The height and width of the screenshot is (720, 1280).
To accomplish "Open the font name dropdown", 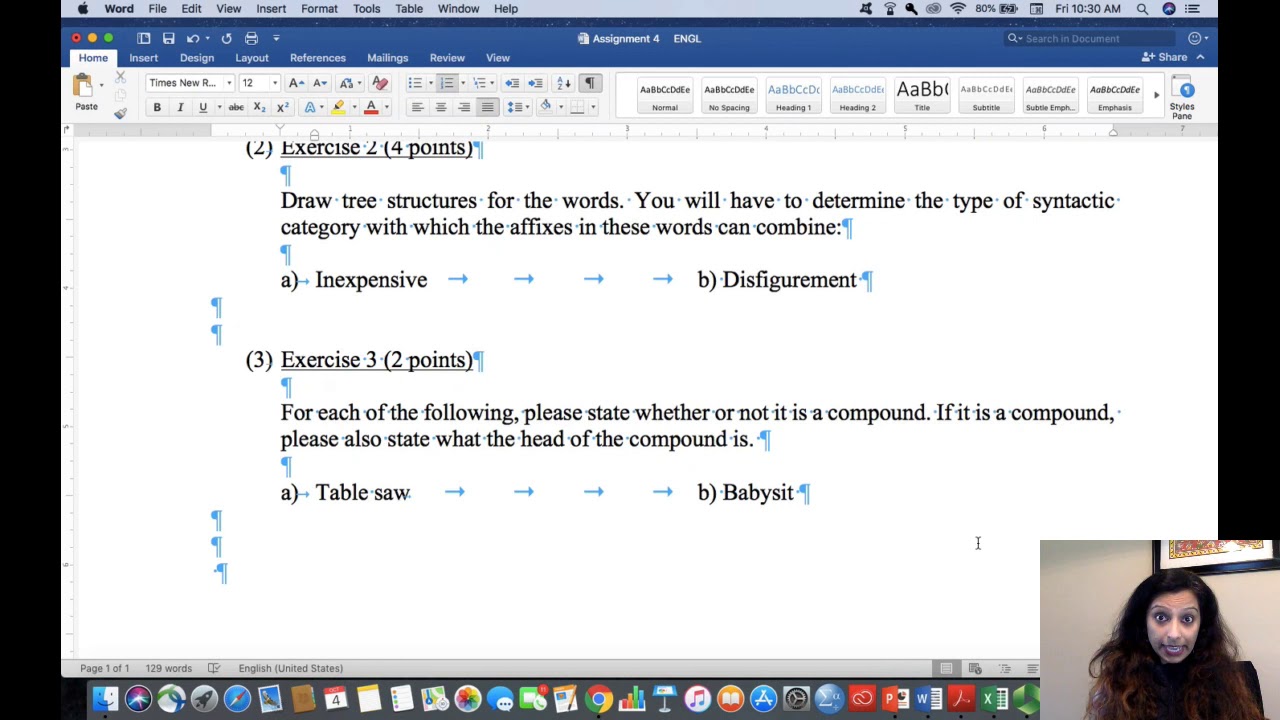I will [229, 83].
